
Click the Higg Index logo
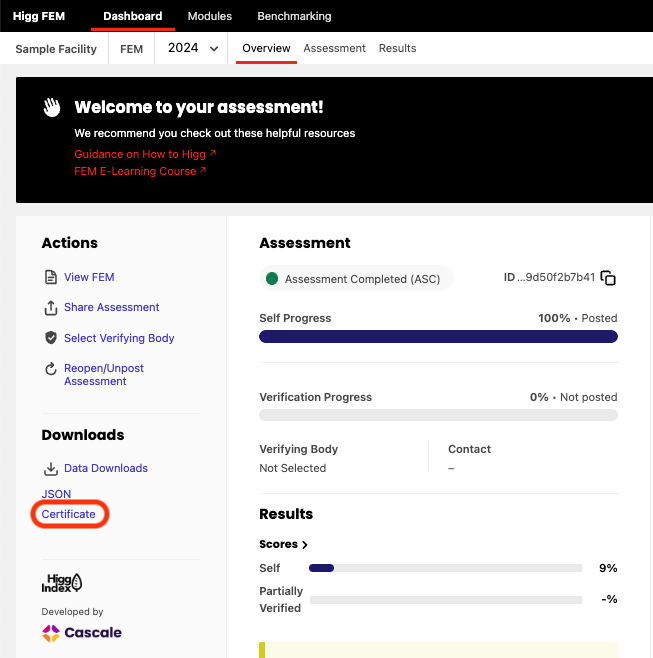[x=62, y=583]
